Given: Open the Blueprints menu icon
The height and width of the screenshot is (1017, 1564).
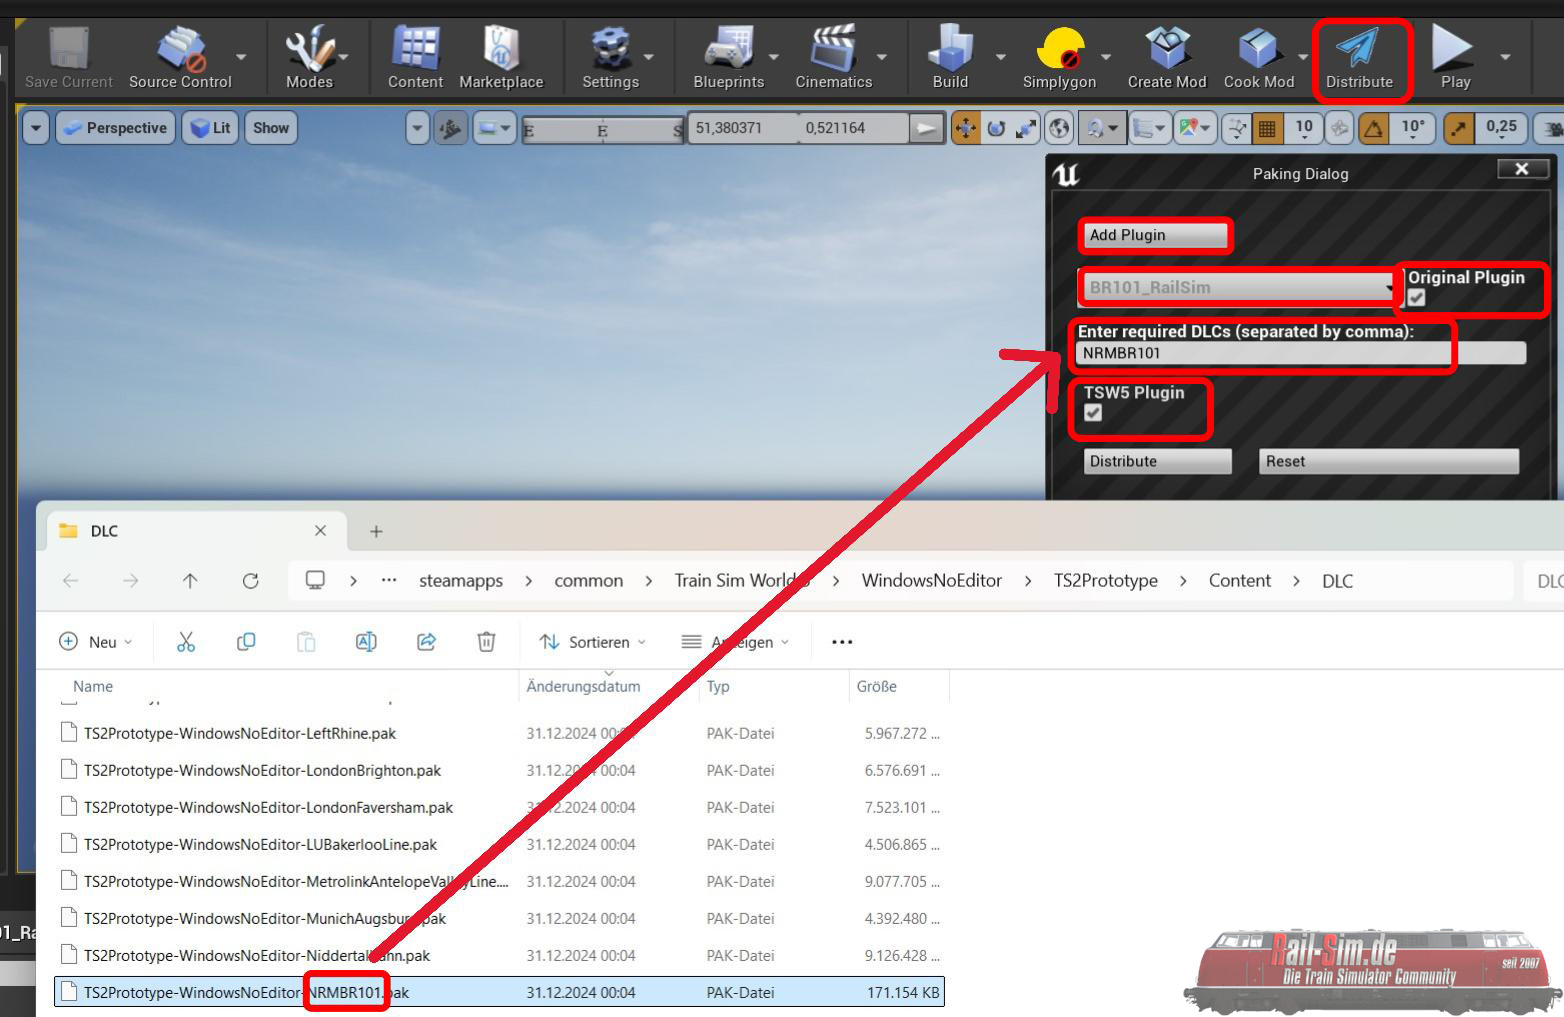Looking at the screenshot, I should coord(728,58).
